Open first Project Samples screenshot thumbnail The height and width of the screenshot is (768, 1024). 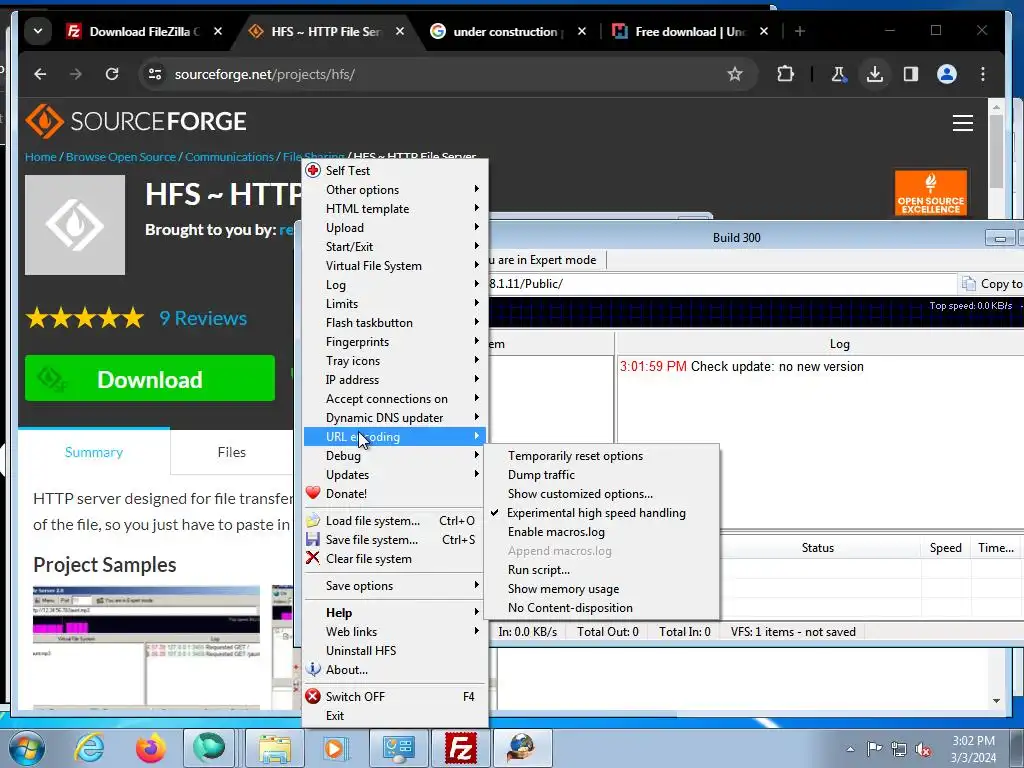146,647
